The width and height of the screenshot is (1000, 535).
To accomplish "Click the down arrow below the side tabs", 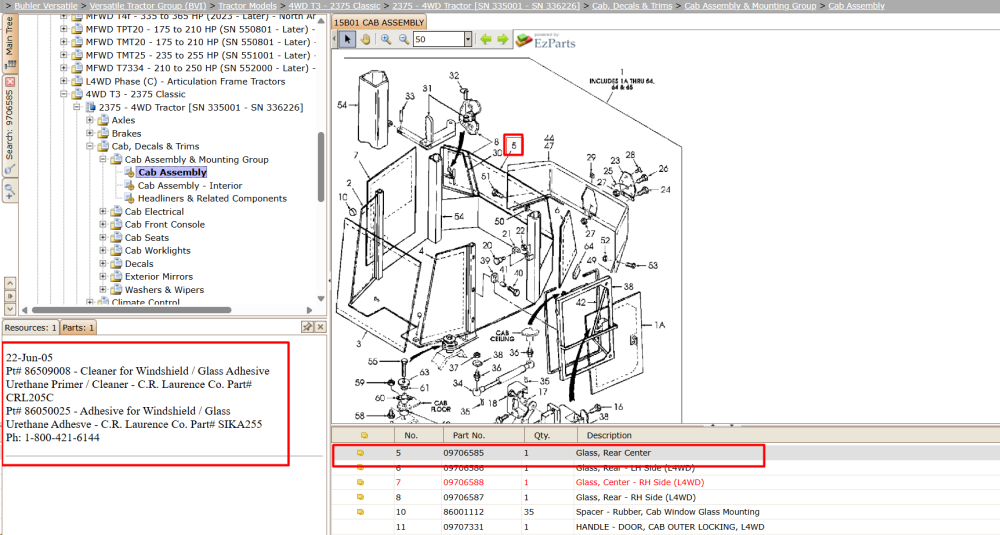I will point(10,309).
